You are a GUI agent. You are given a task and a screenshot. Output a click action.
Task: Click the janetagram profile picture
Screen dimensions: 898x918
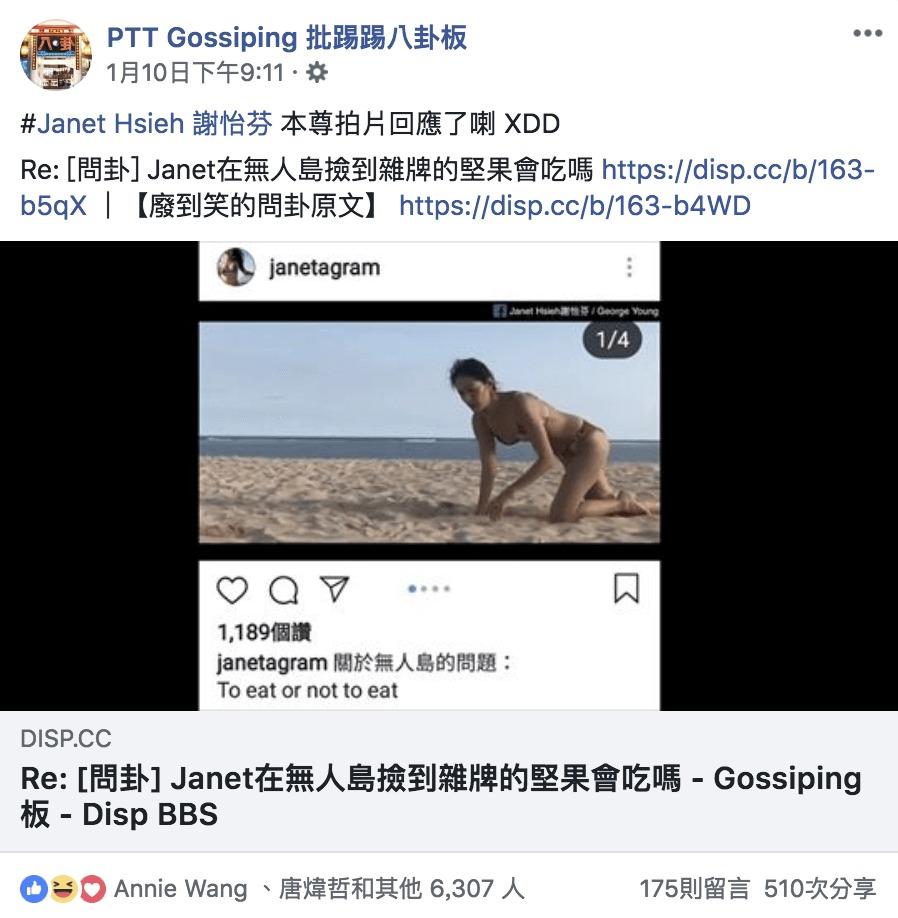point(236,267)
